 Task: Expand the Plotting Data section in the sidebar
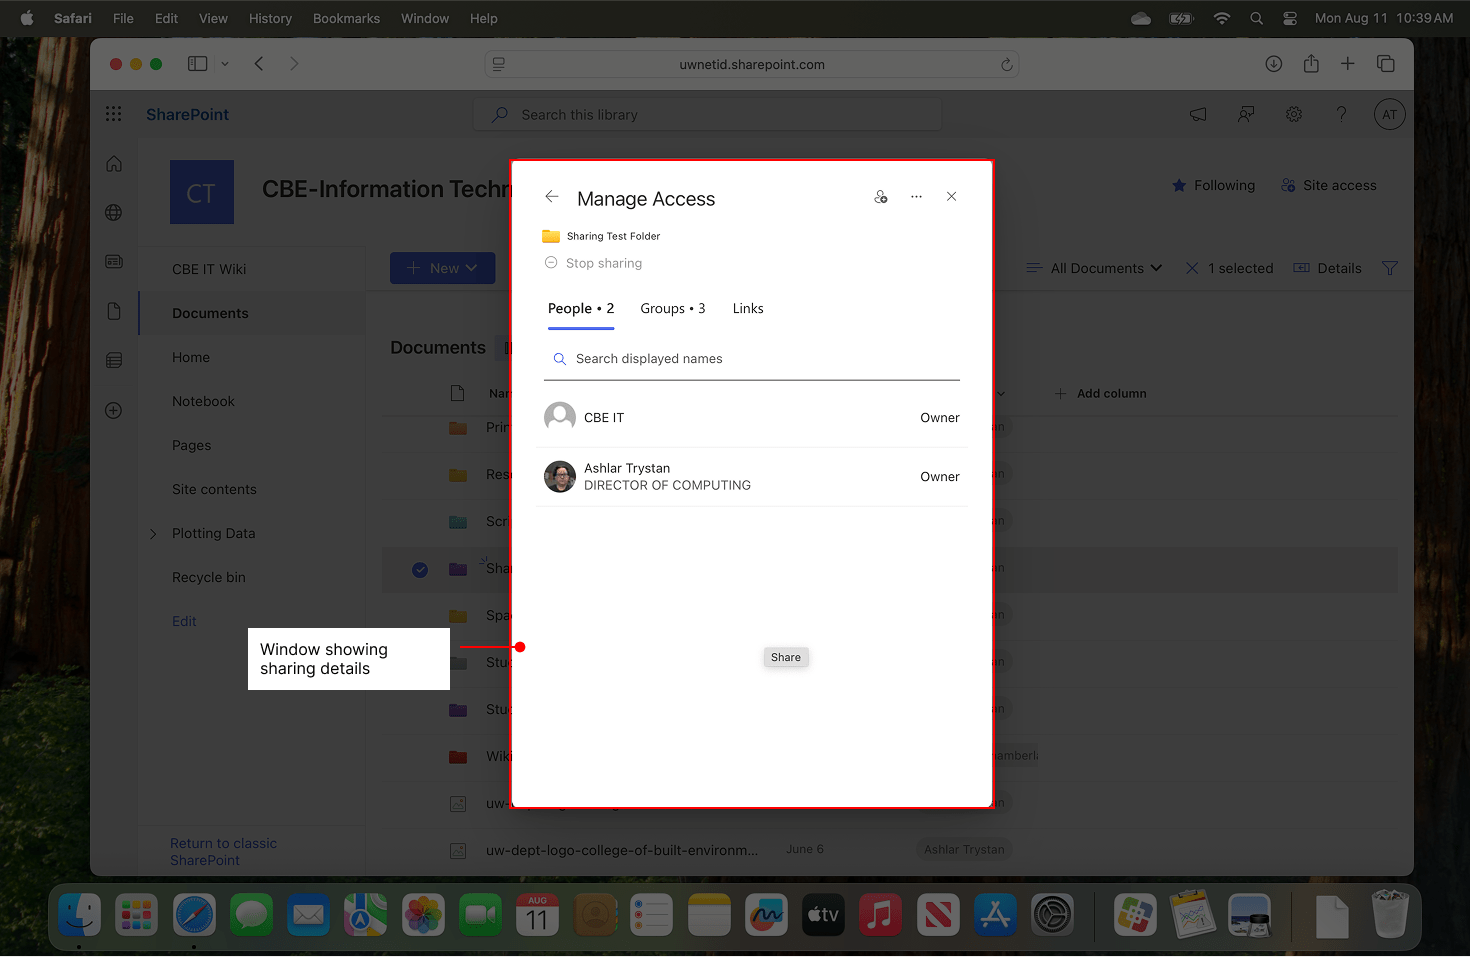(x=152, y=533)
